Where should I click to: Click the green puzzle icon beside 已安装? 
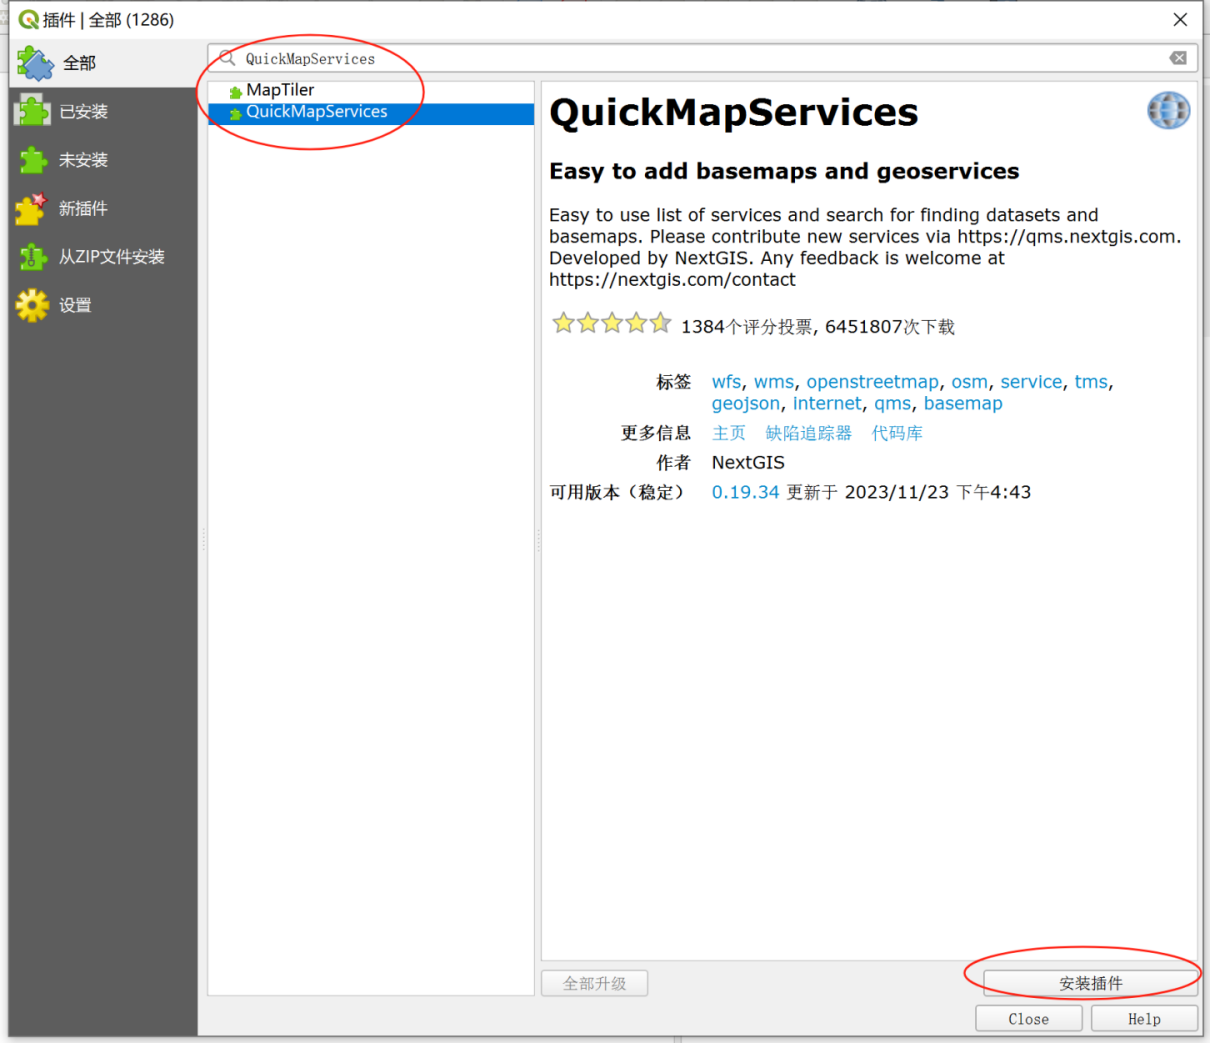point(32,111)
